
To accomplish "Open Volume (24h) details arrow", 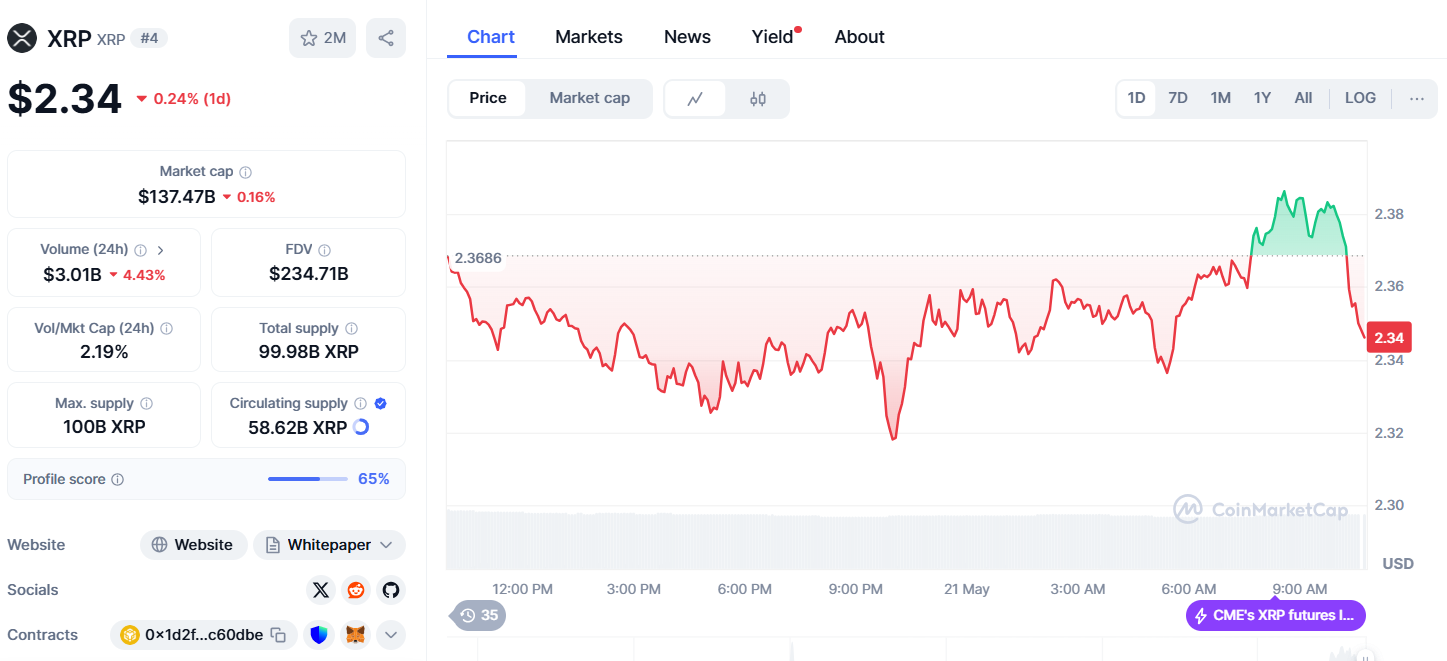I will (x=161, y=250).
